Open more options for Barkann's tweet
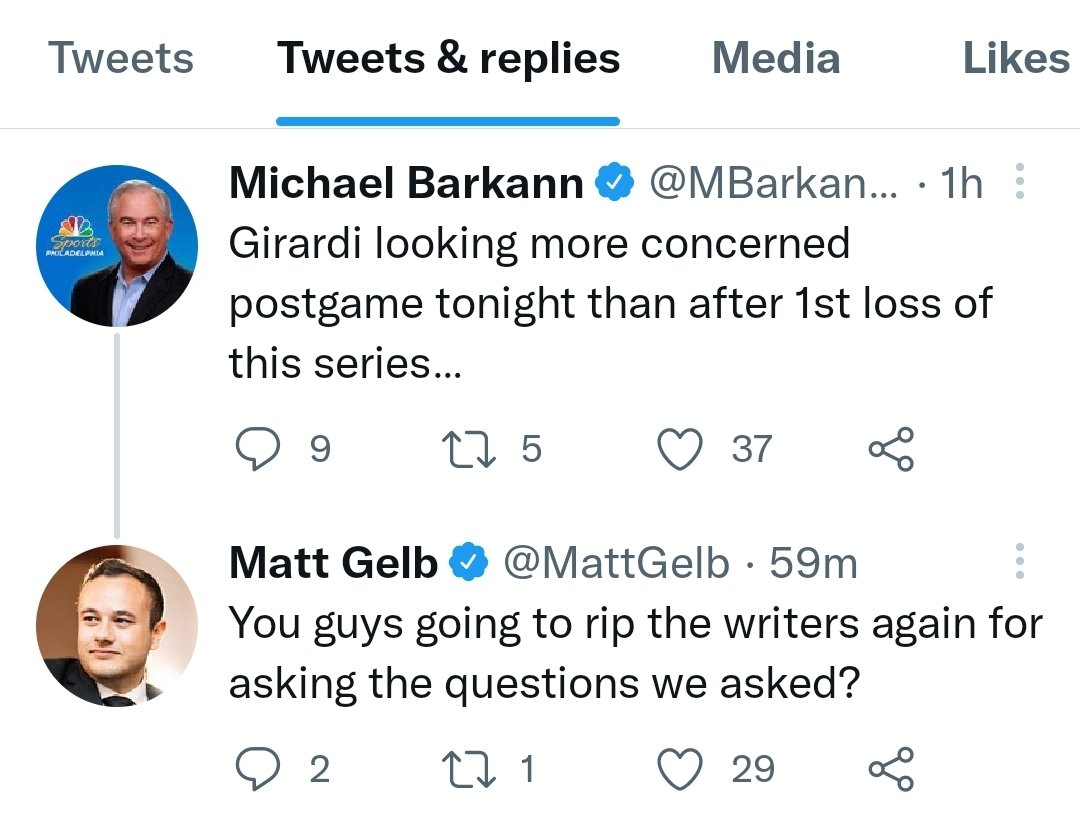The height and width of the screenshot is (828, 1080). pyautogui.click(x=1019, y=183)
